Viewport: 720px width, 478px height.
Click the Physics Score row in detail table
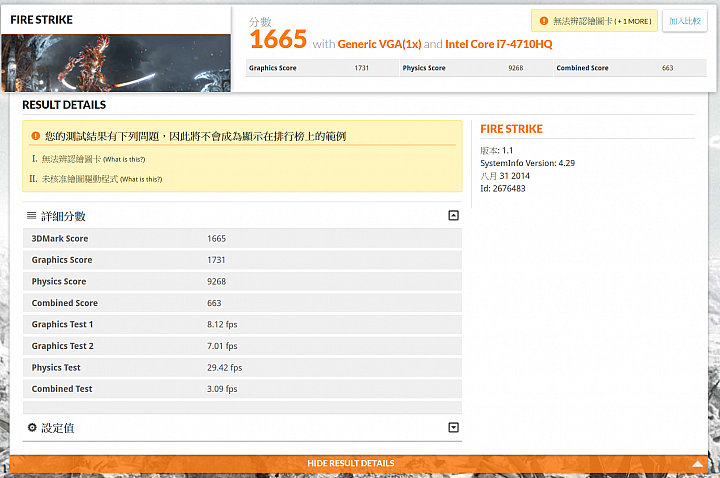pyautogui.click(x=242, y=281)
